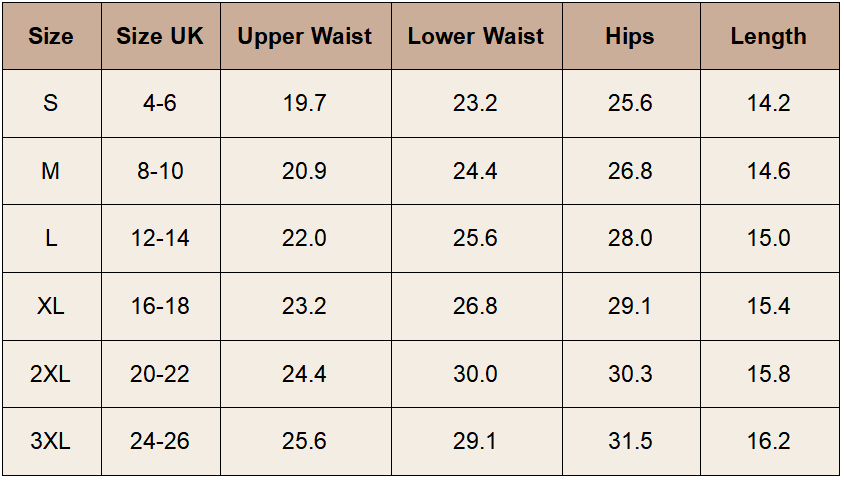The image size is (844, 481).
Task: Click Upper Waist value 19.7
Action: pyautogui.click(x=305, y=104)
